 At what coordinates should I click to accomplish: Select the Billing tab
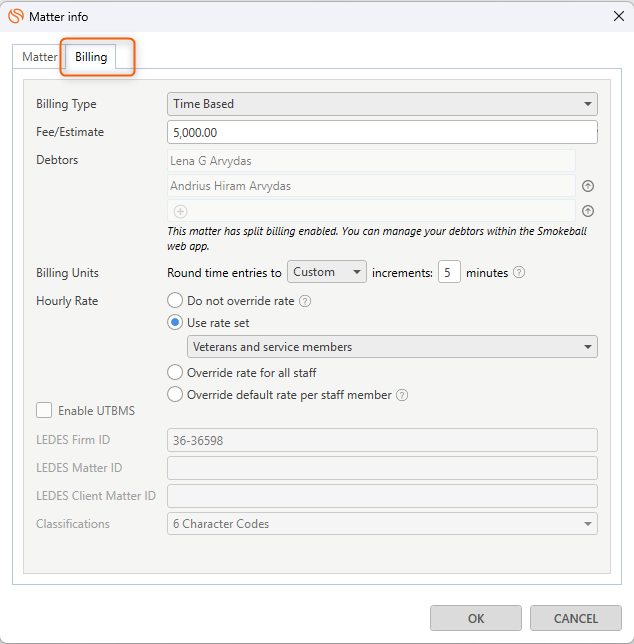pos(91,57)
